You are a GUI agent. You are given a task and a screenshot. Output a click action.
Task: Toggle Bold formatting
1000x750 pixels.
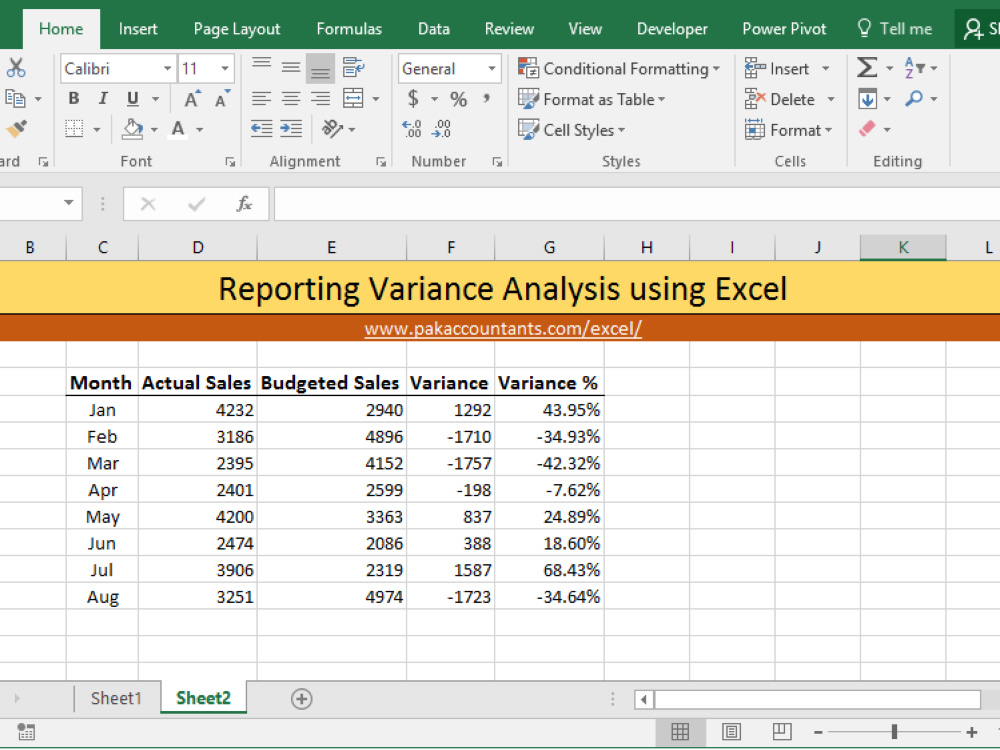[x=72, y=99]
